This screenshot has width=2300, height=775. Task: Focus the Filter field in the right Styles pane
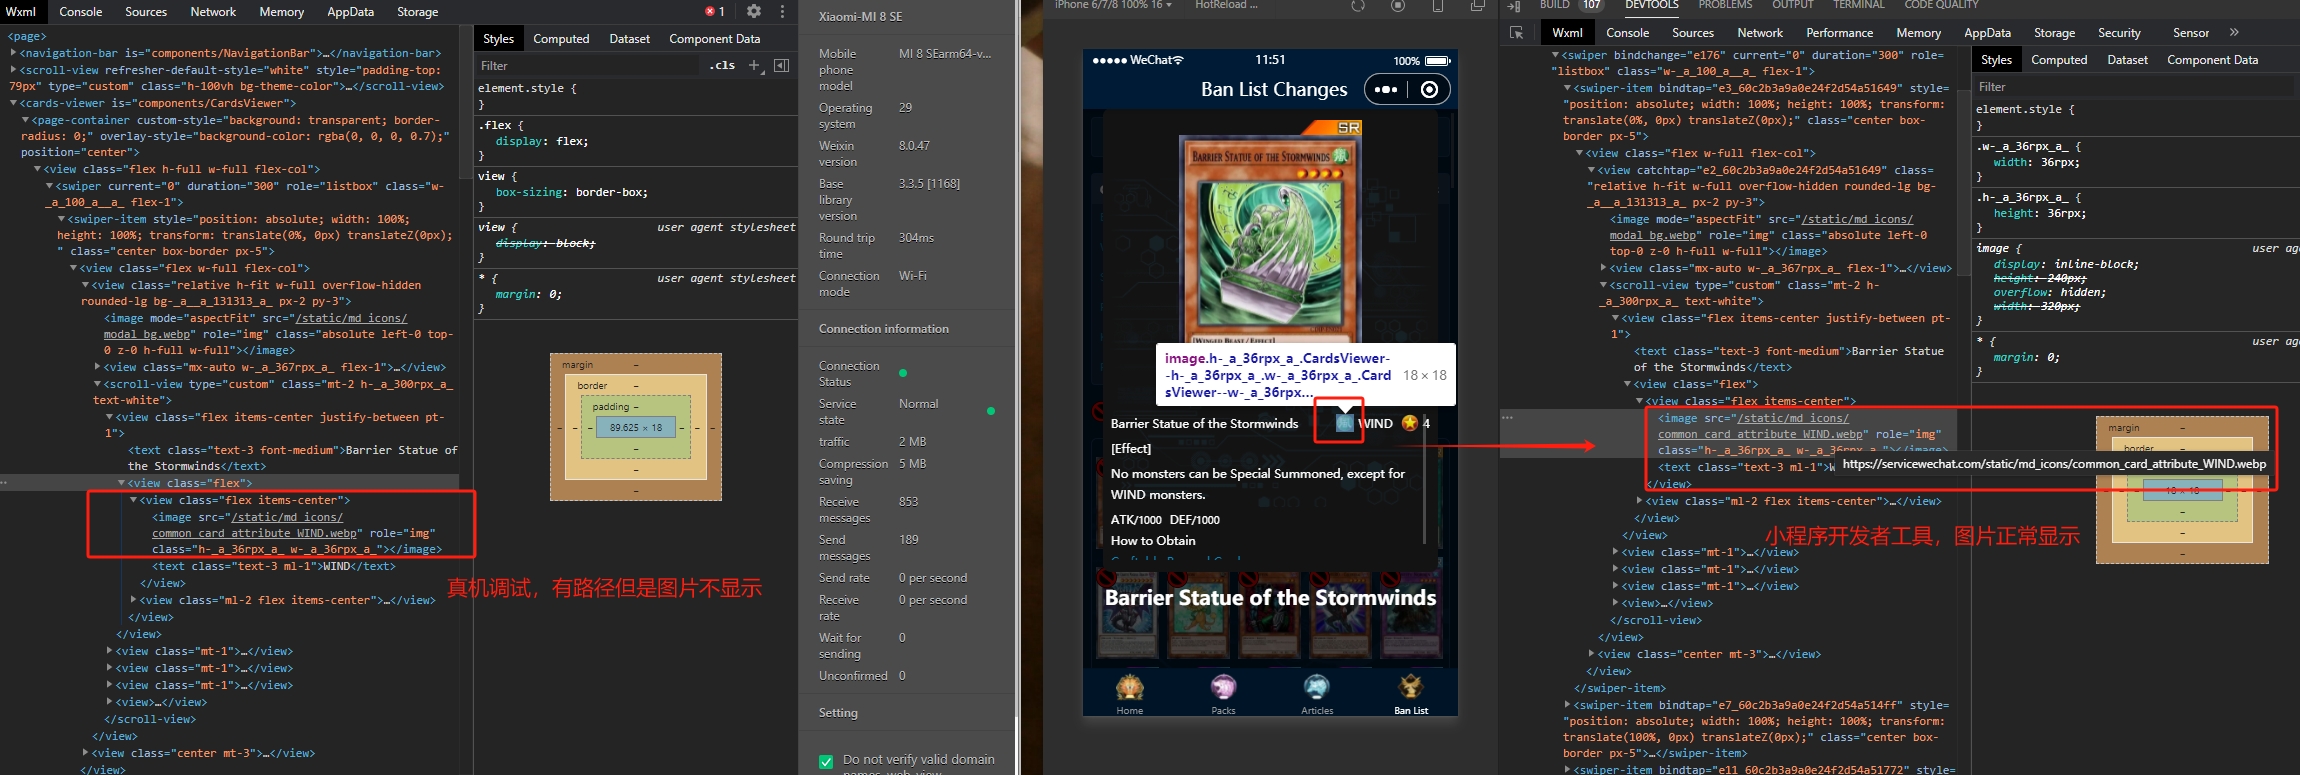click(2133, 87)
